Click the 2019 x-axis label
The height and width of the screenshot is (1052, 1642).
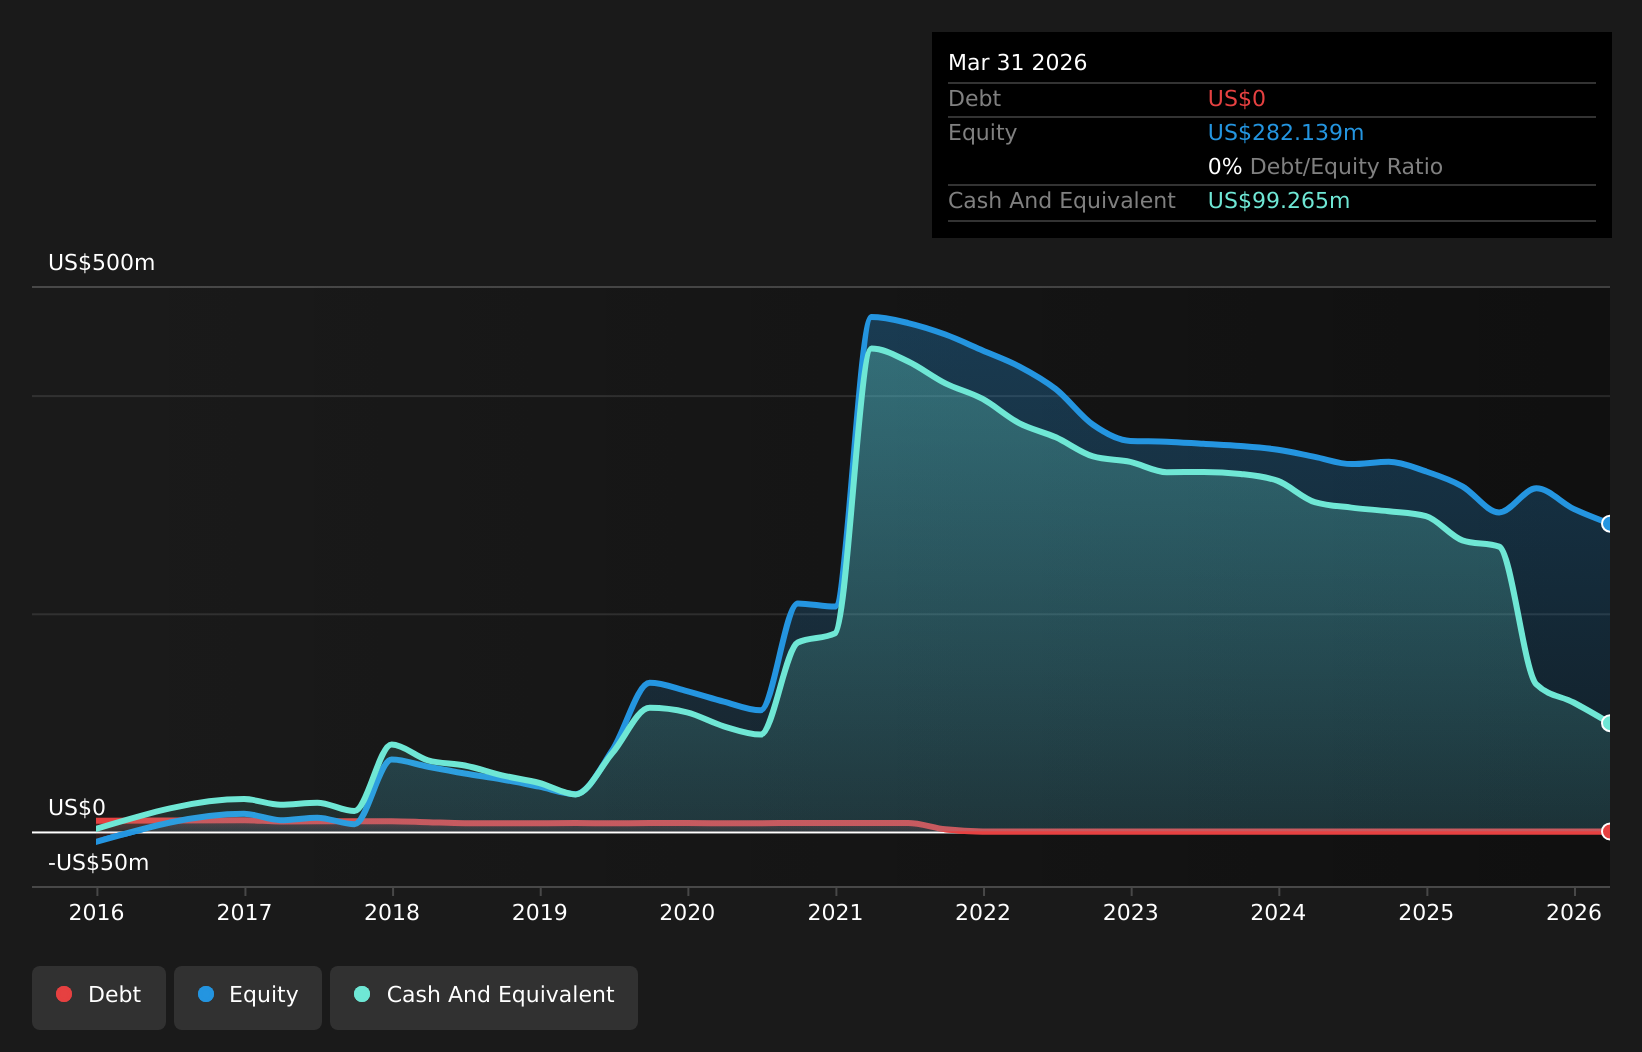[540, 912]
